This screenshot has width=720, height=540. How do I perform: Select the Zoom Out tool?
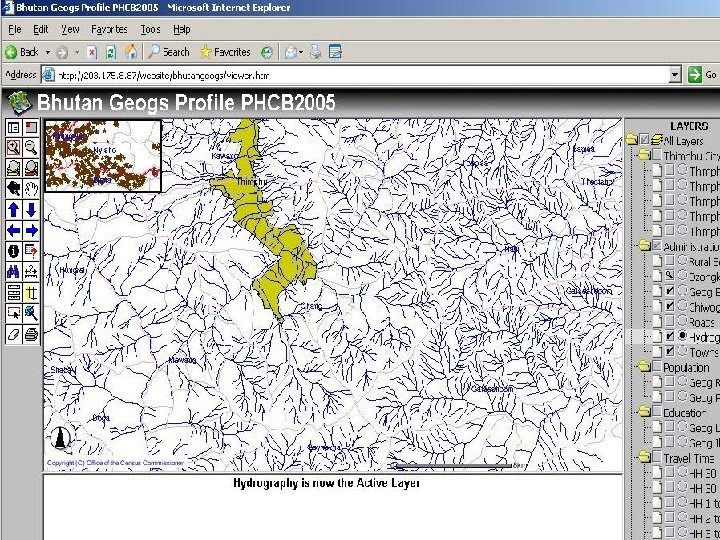(31, 147)
